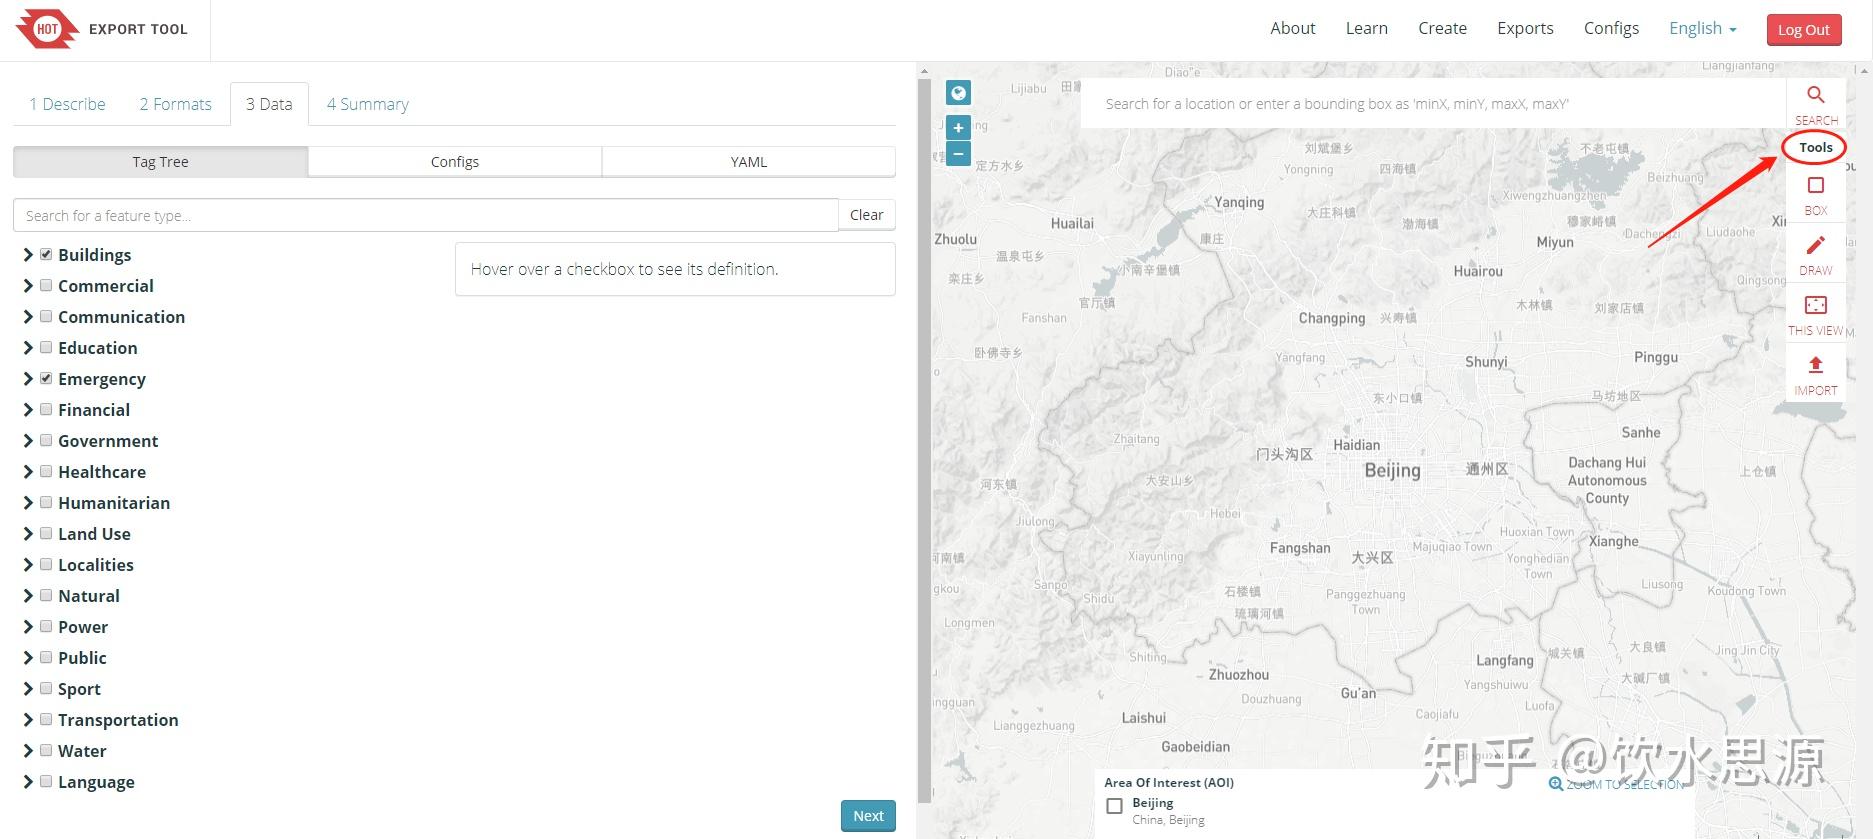Click the Search magnifier map tool

point(1815,96)
